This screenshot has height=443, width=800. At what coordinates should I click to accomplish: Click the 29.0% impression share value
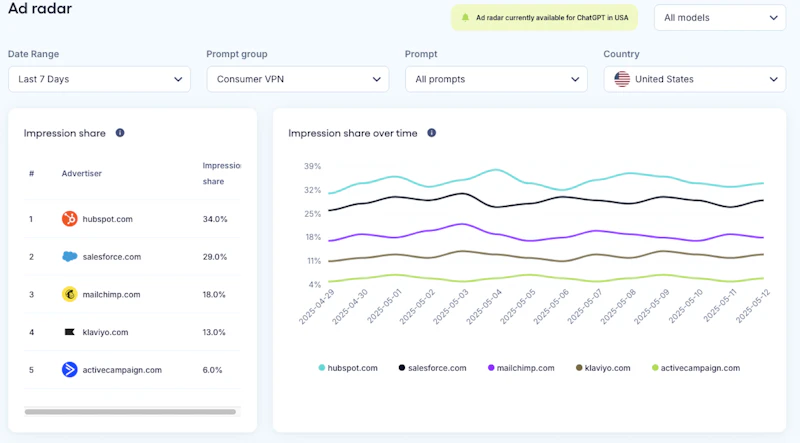coord(215,257)
